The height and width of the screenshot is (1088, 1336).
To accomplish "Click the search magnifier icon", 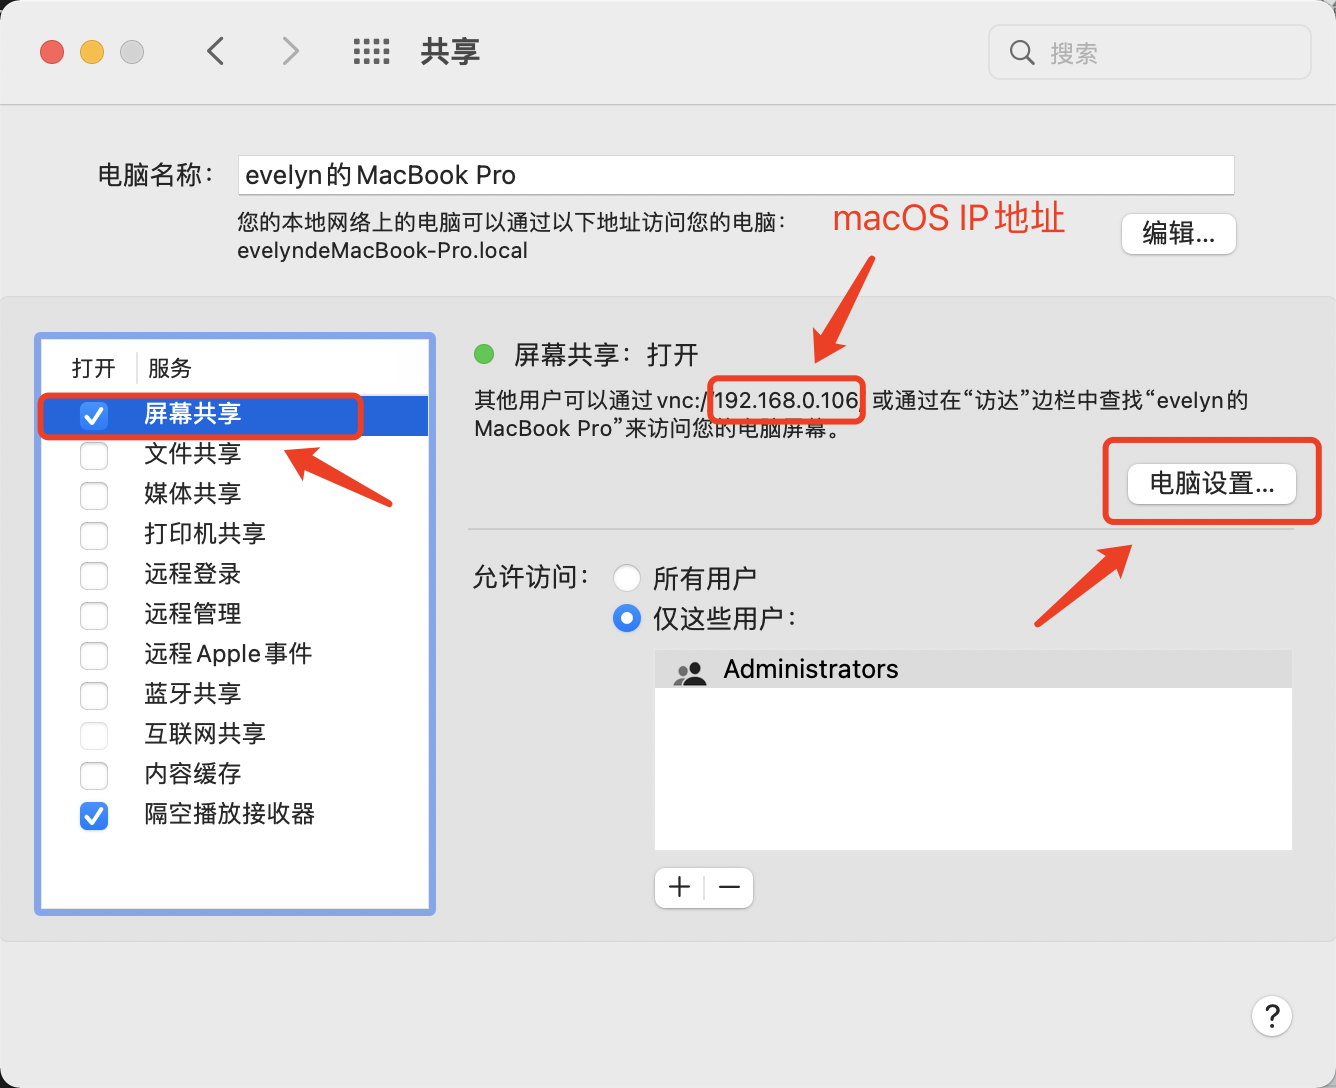I will point(1021,52).
